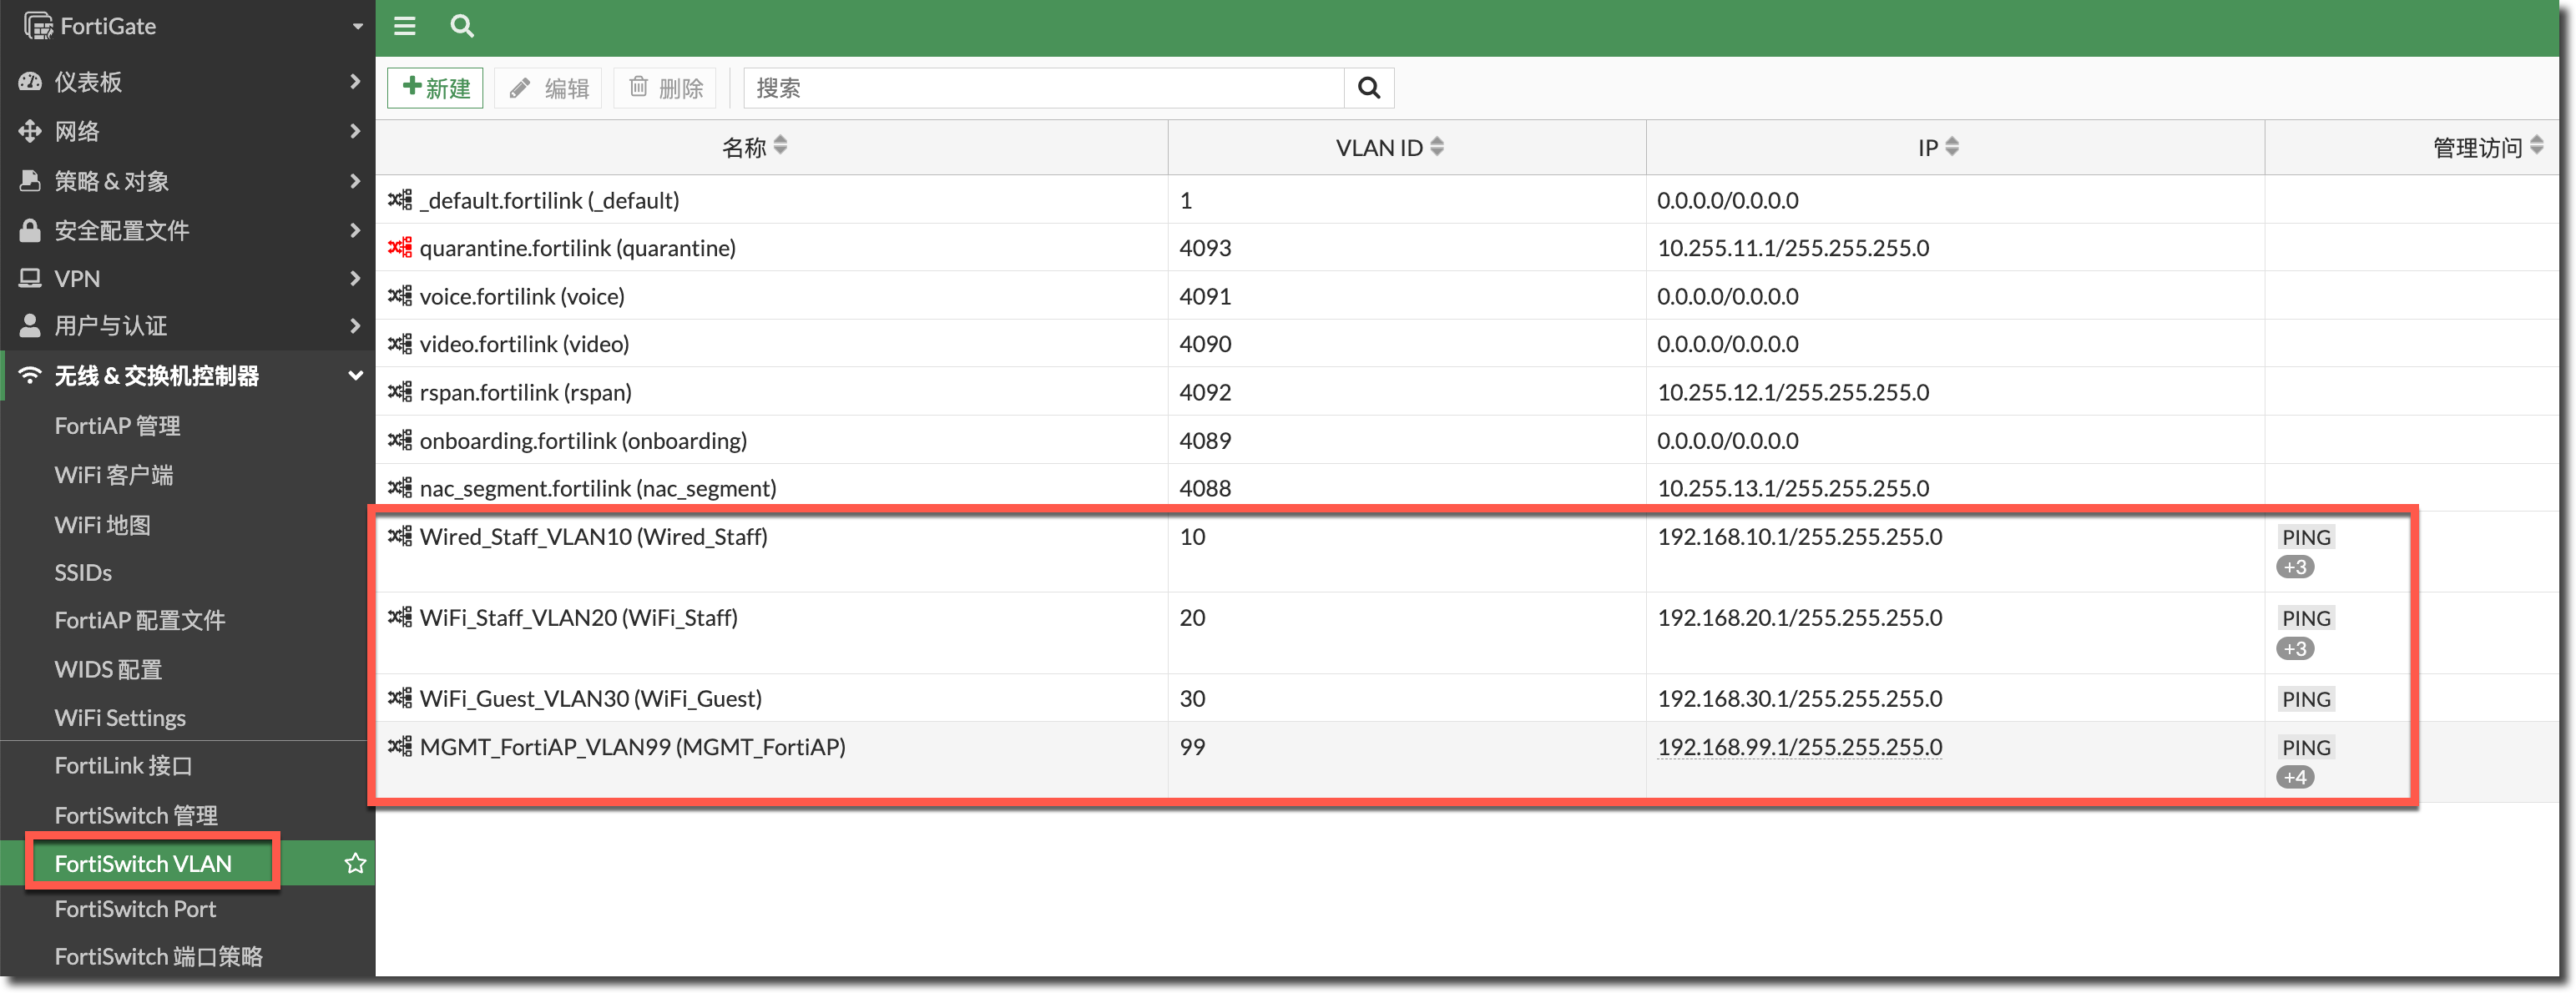Click the magnifier icon in the green header
The height and width of the screenshot is (993, 2576).
pyautogui.click(x=461, y=26)
